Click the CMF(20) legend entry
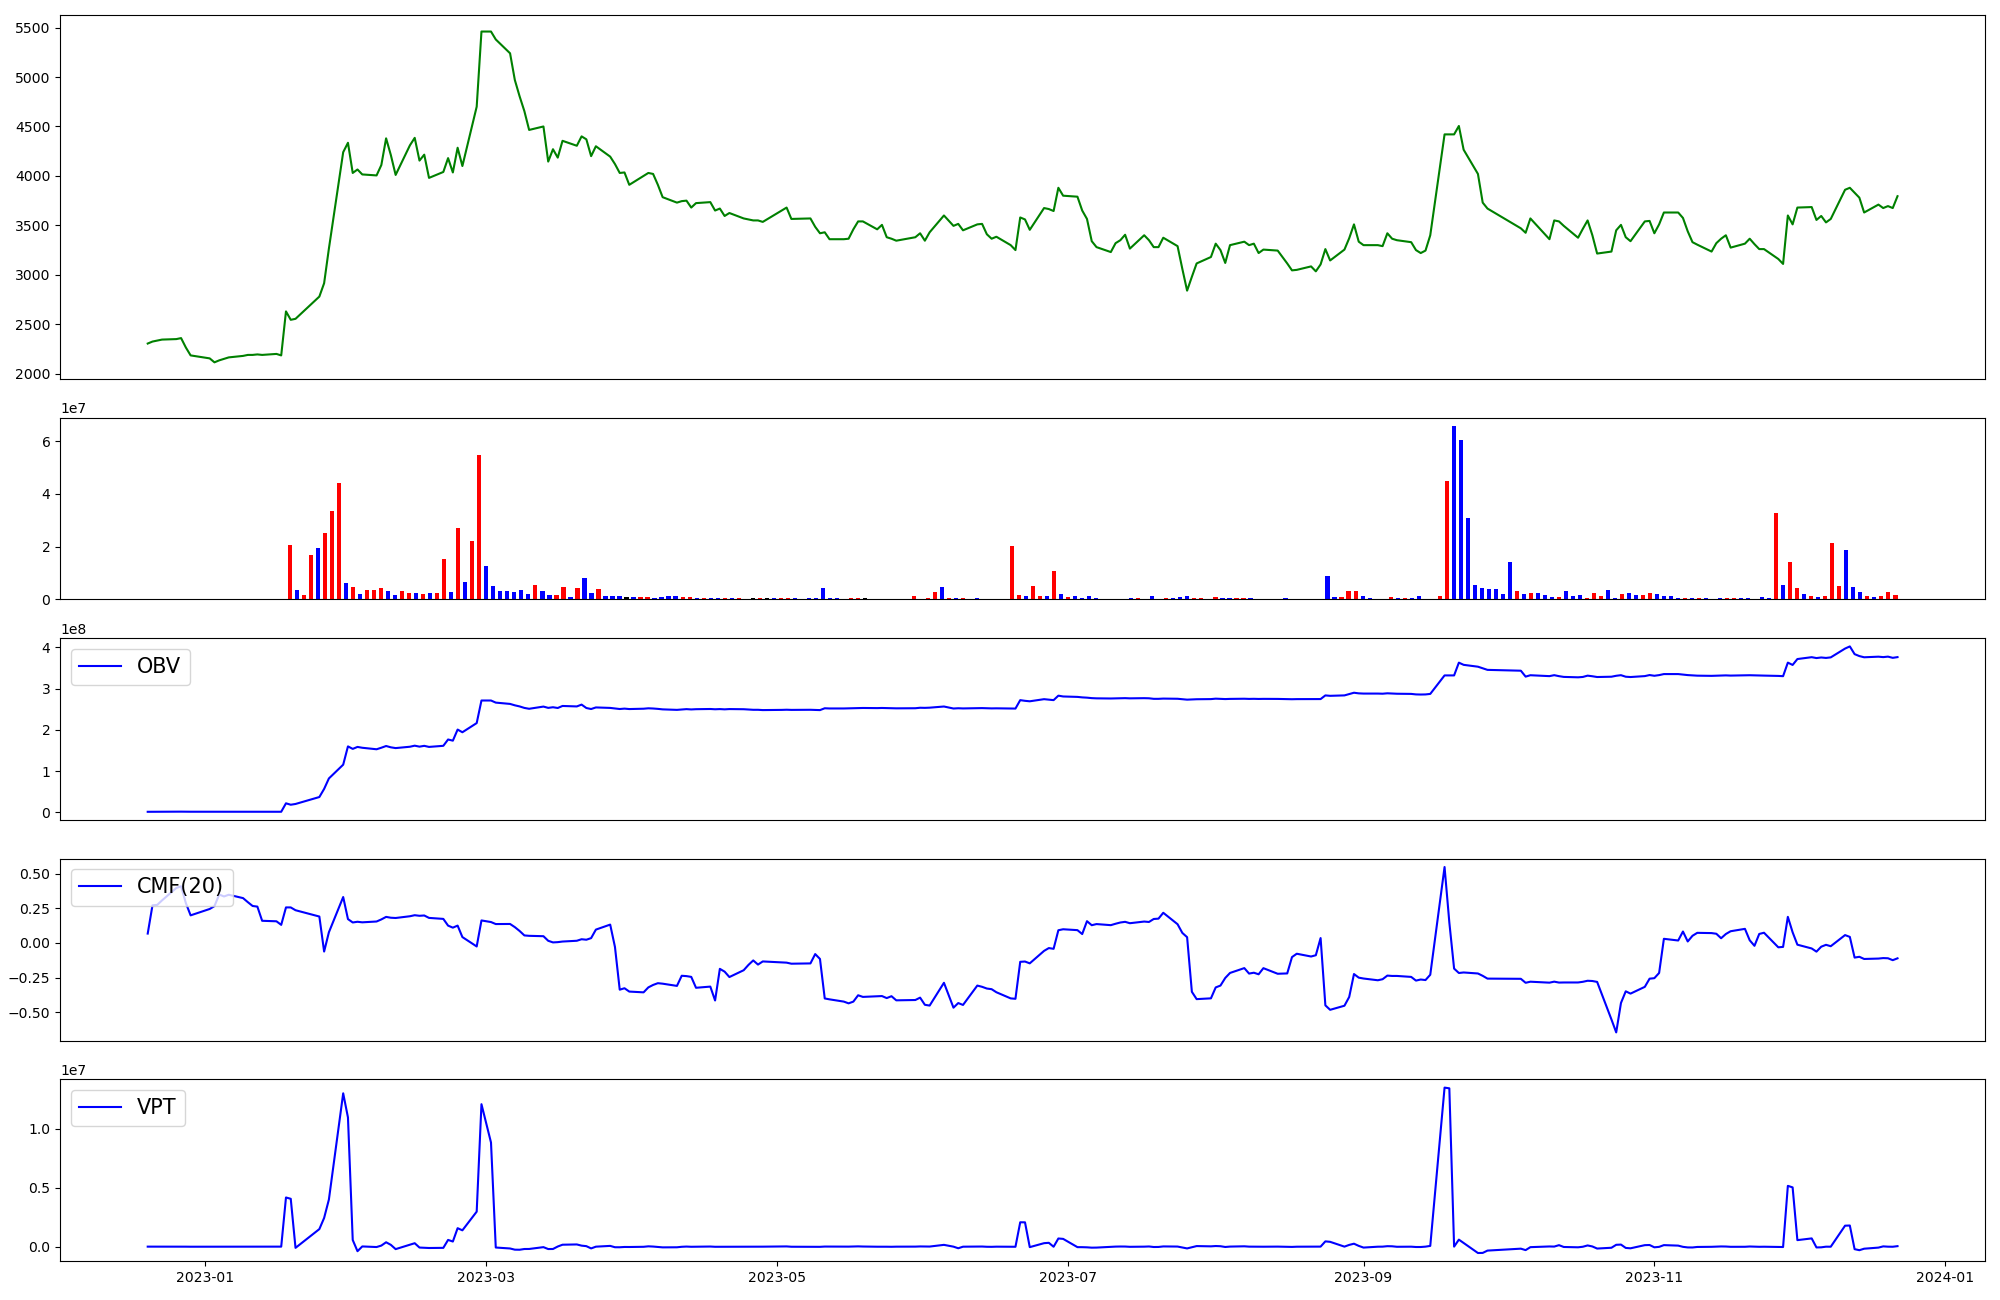The height and width of the screenshot is (1300, 2000). click(179, 886)
